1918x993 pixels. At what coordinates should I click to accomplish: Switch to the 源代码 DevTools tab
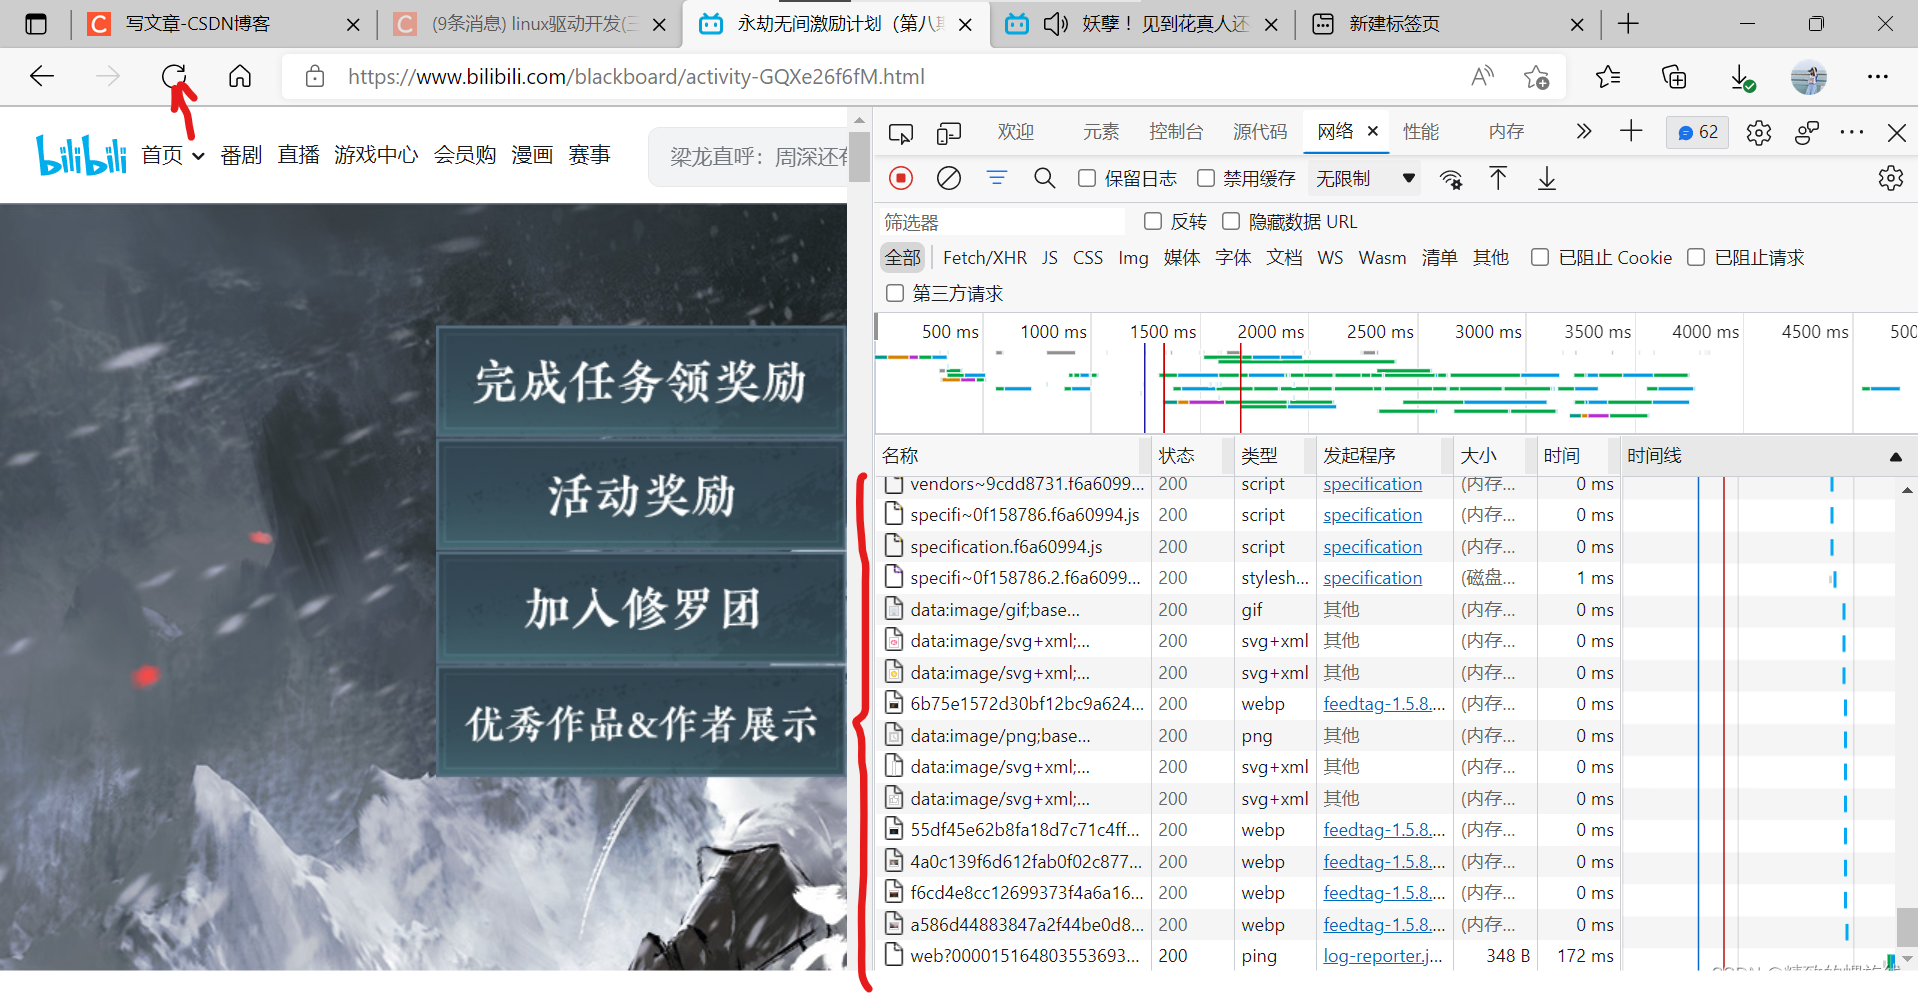[1260, 132]
